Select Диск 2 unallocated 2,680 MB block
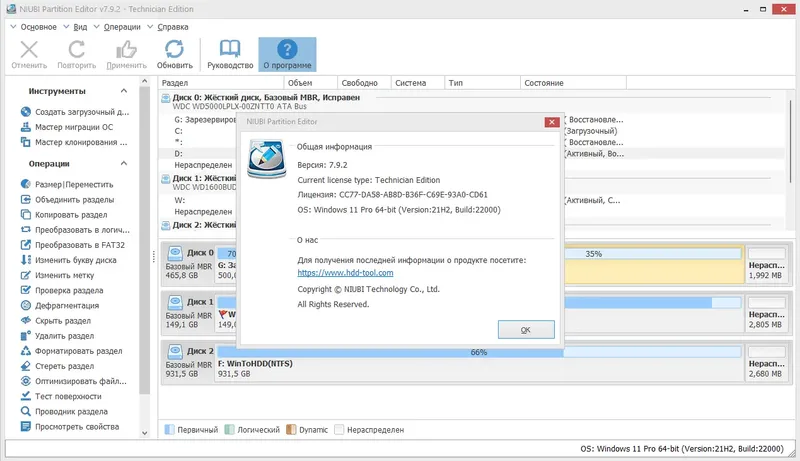800x461 pixels. click(766, 363)
